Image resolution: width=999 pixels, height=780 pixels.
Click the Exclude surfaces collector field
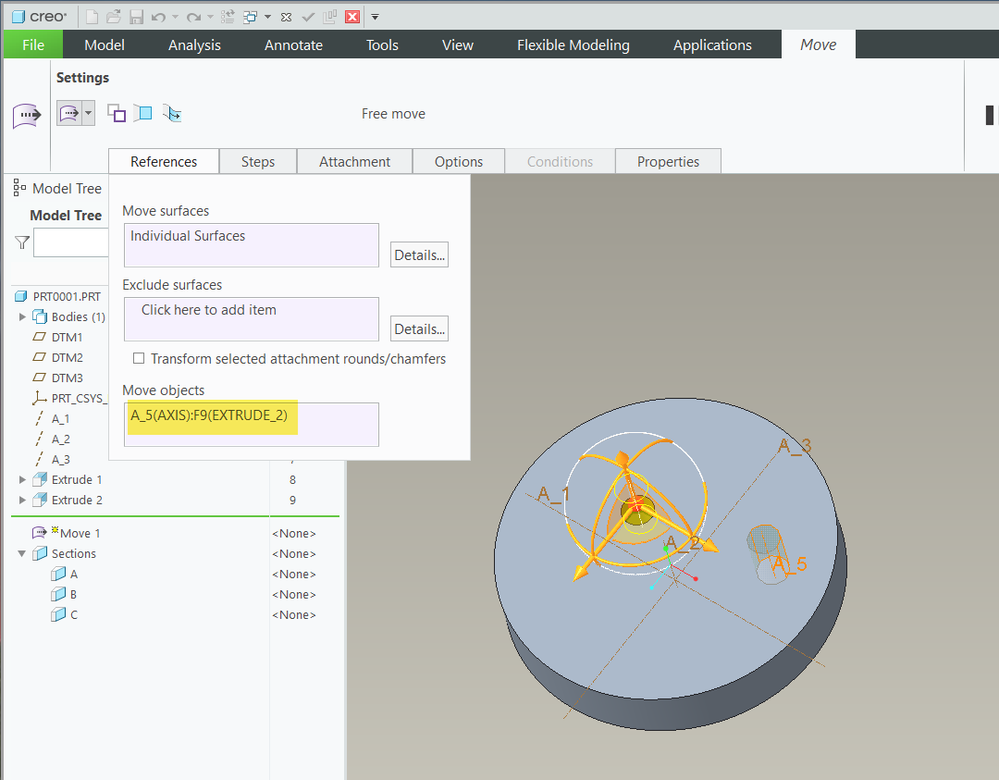[x=250, y=319]
